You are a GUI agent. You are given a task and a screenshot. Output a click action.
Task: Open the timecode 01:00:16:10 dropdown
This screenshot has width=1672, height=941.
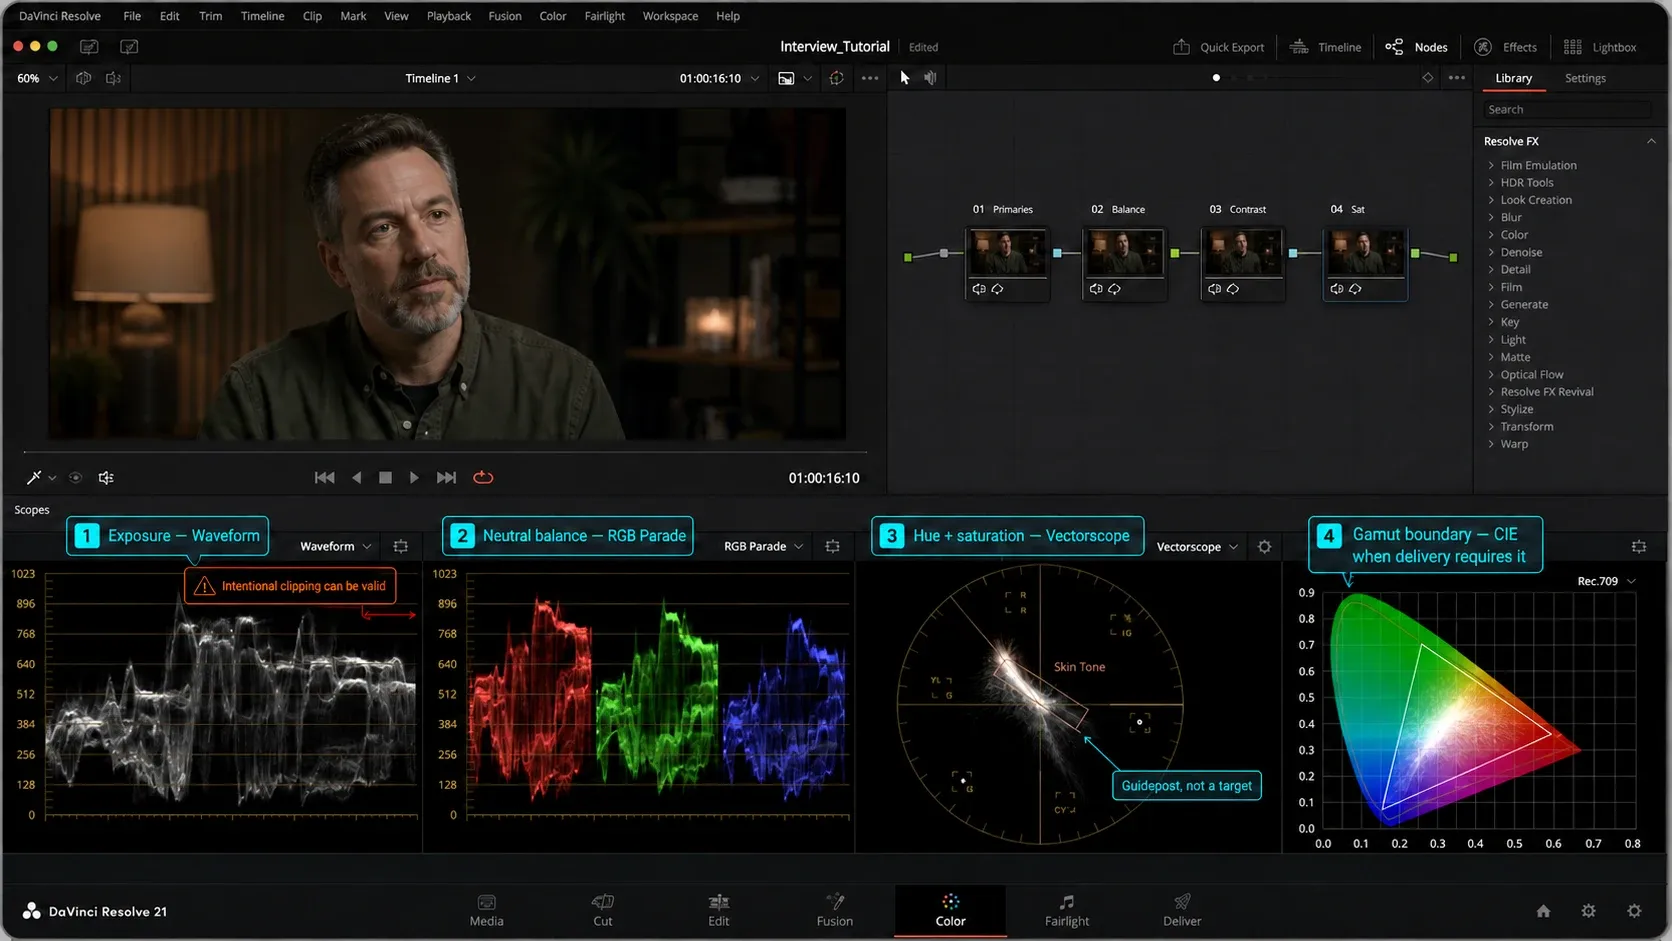point(719,78)
